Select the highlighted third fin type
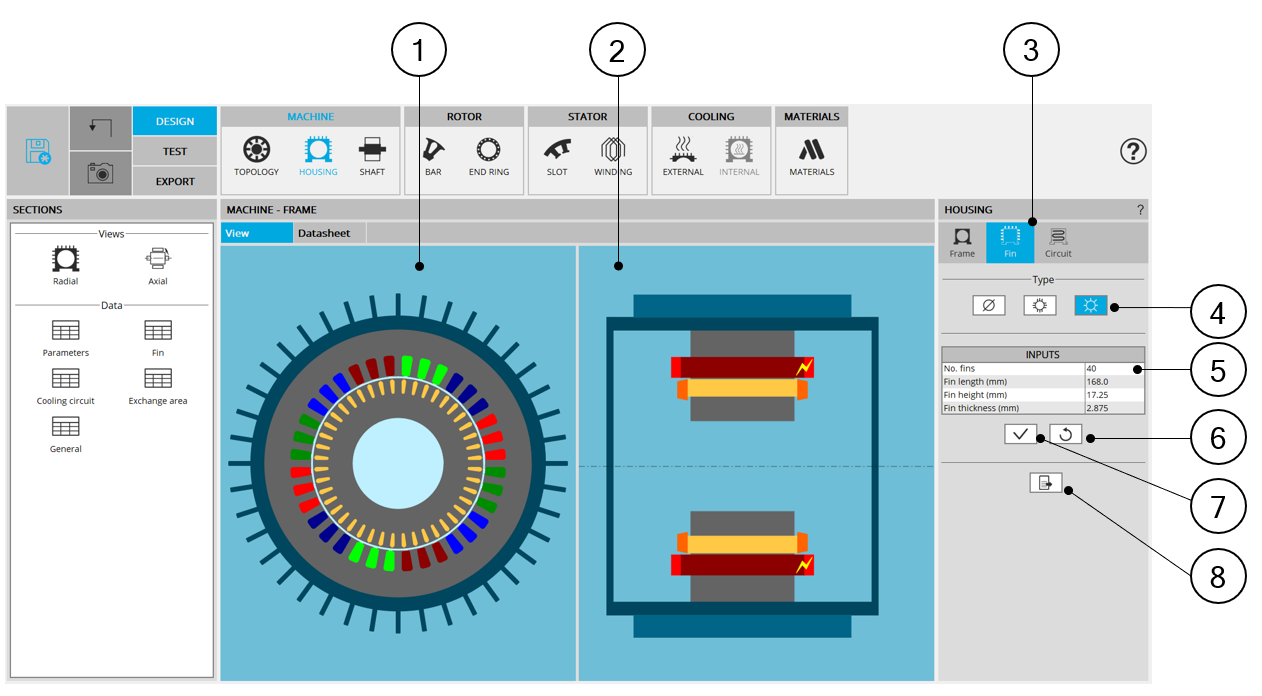The width and height of the screenshot is (1262, 696). click(x=1091, y=306)
